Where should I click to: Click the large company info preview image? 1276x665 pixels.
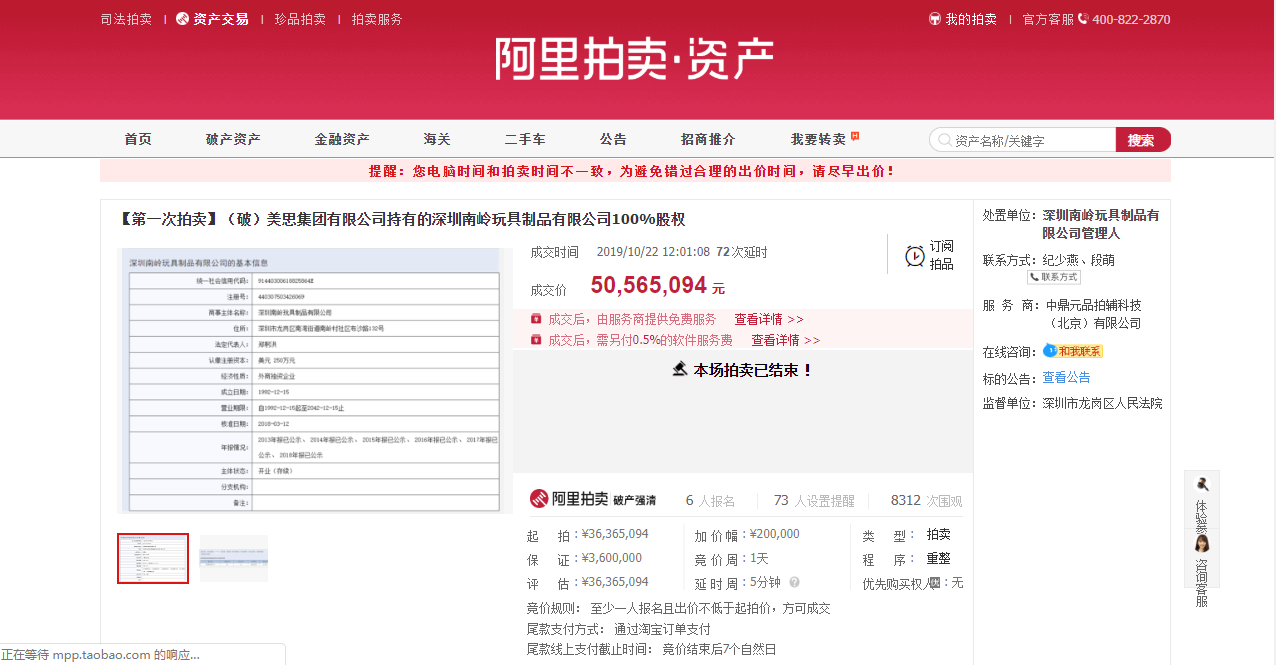pyautogui.click(x=315, y=381)
